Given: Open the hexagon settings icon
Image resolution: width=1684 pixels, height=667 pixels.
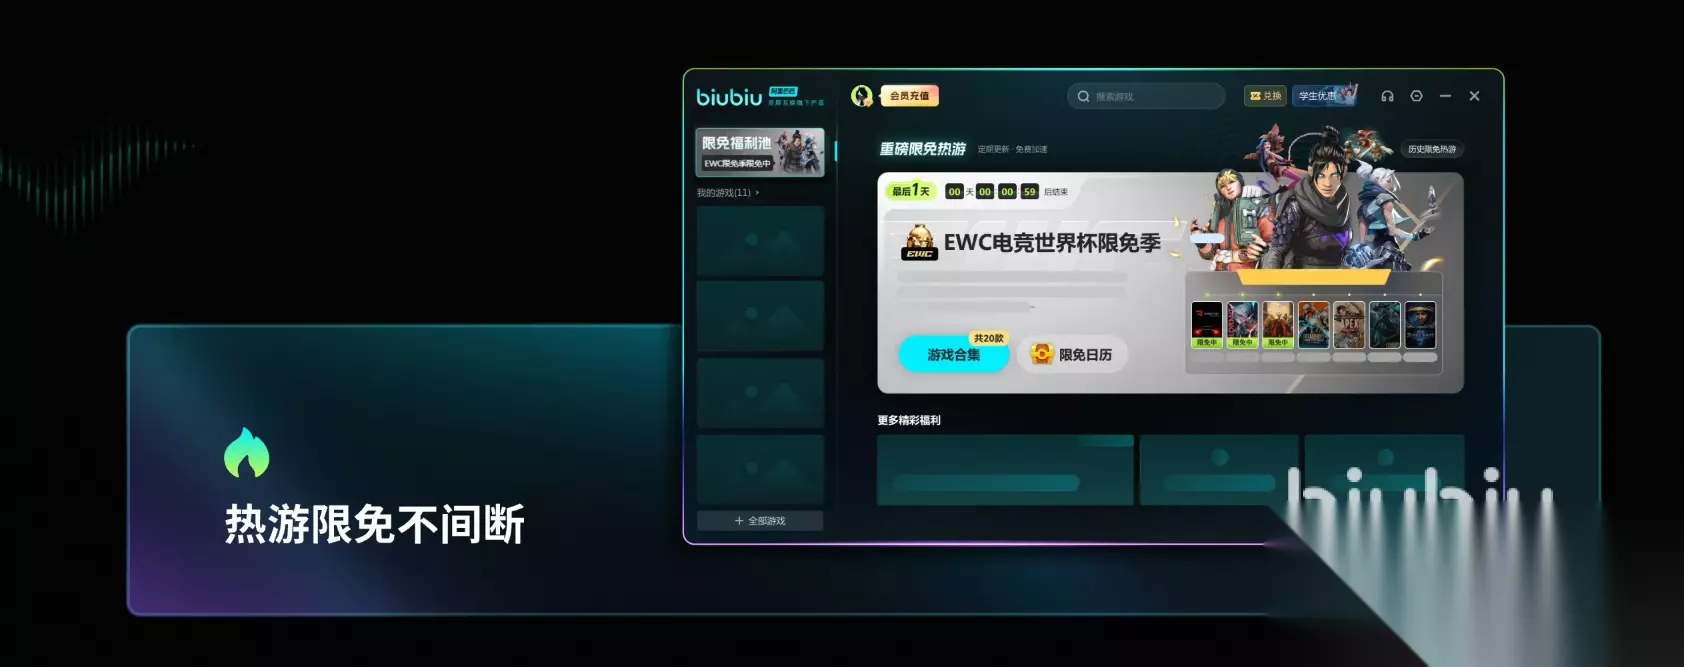Looking at the screenshot, I should [1416, 96].
